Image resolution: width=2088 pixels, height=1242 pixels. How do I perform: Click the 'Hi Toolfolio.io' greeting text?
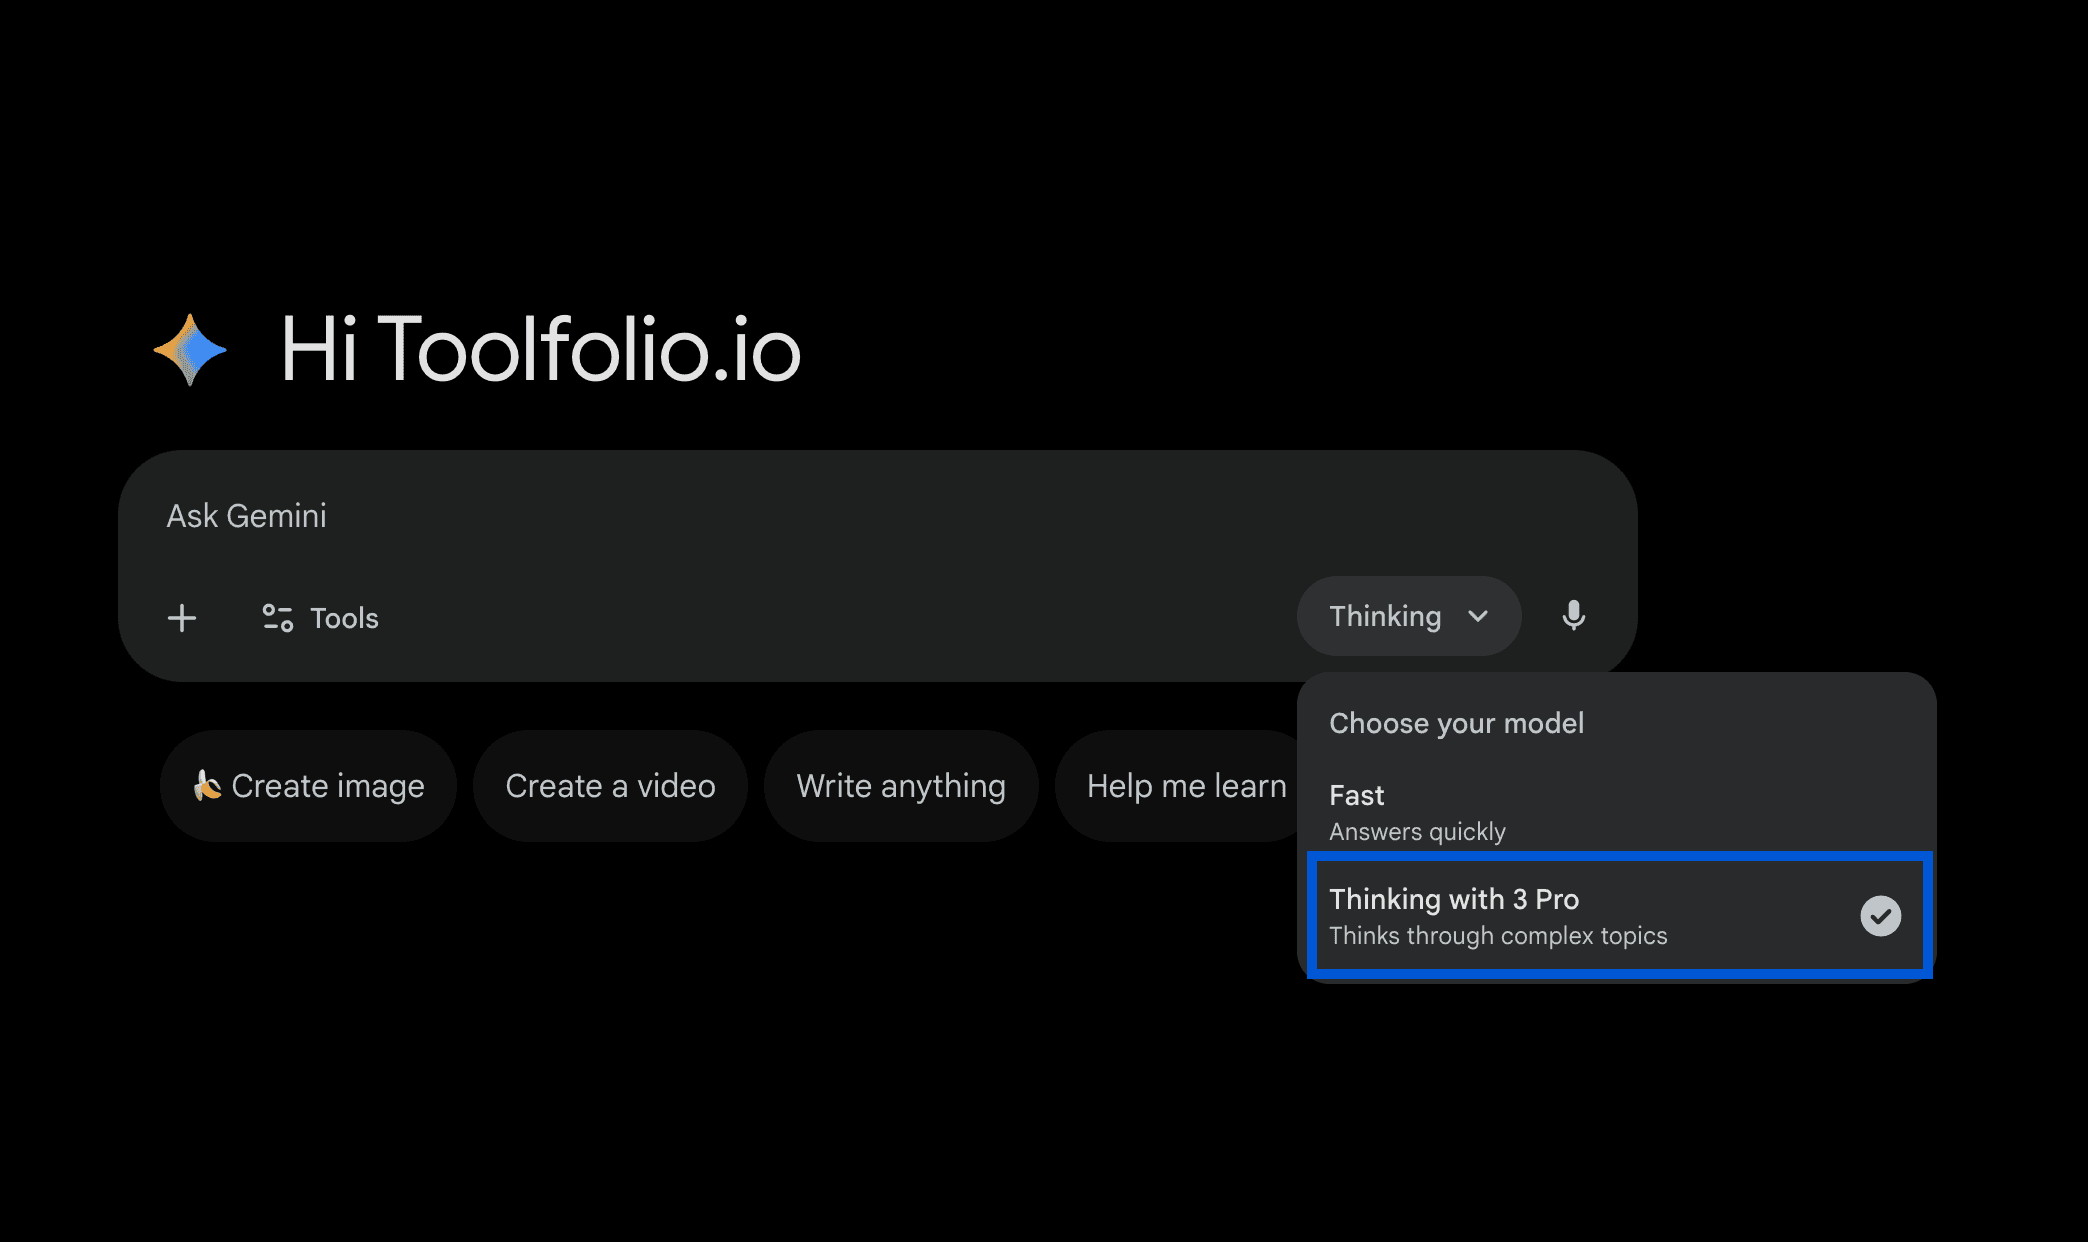point(541,349)
